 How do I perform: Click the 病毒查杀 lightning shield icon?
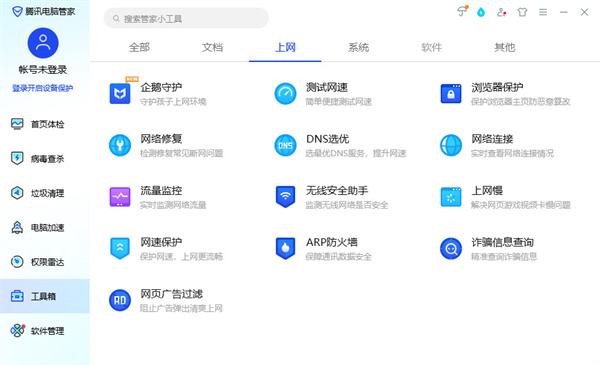[17, 158]
